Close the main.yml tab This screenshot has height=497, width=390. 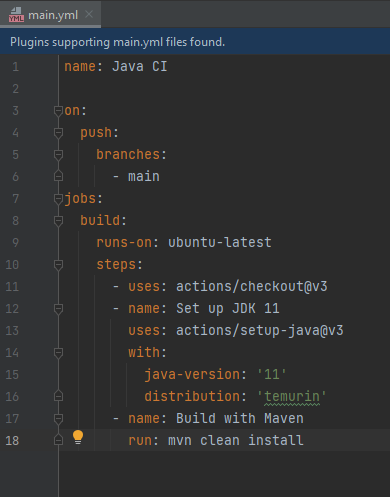[89, 14]
